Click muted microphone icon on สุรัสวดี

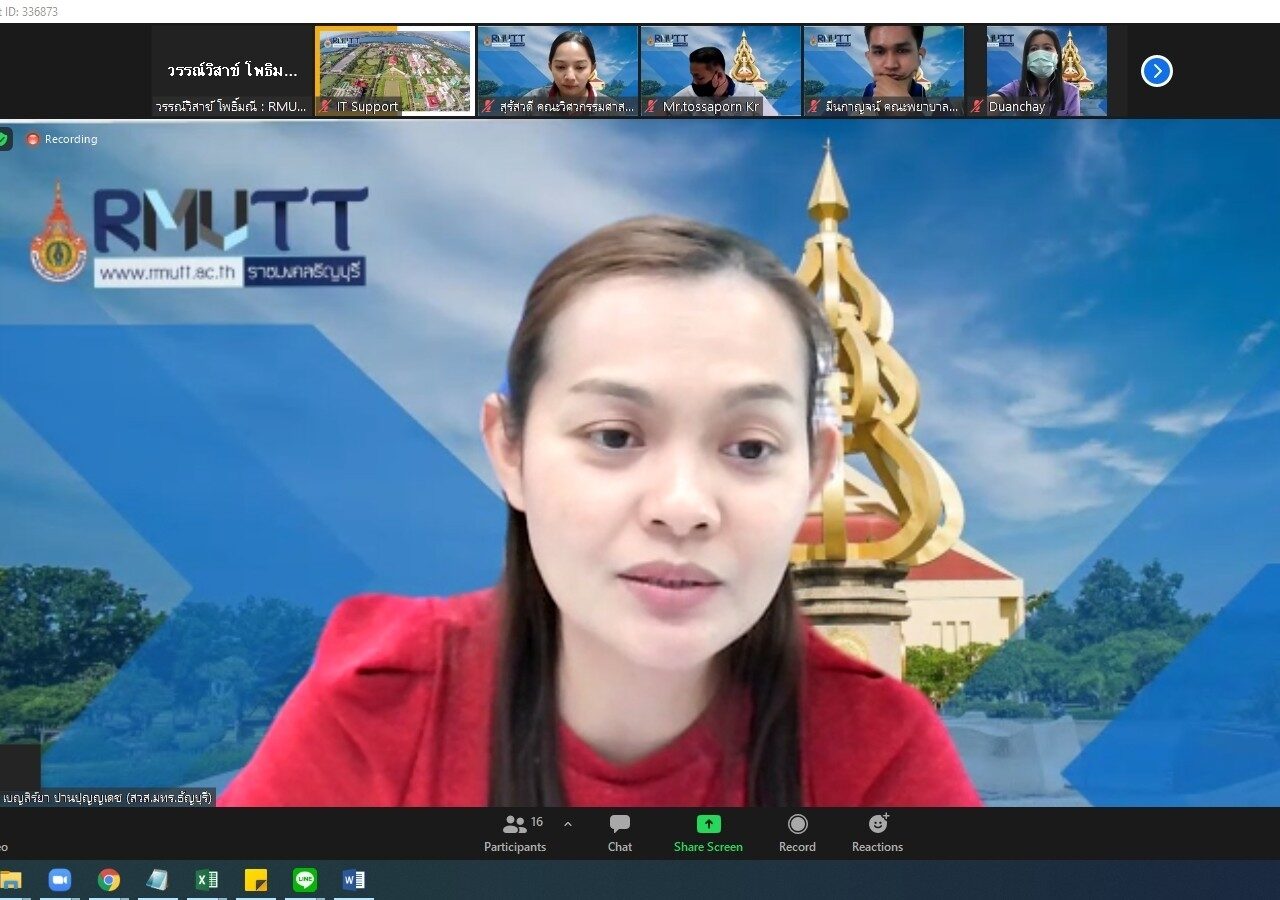click(x=489, y=106)
